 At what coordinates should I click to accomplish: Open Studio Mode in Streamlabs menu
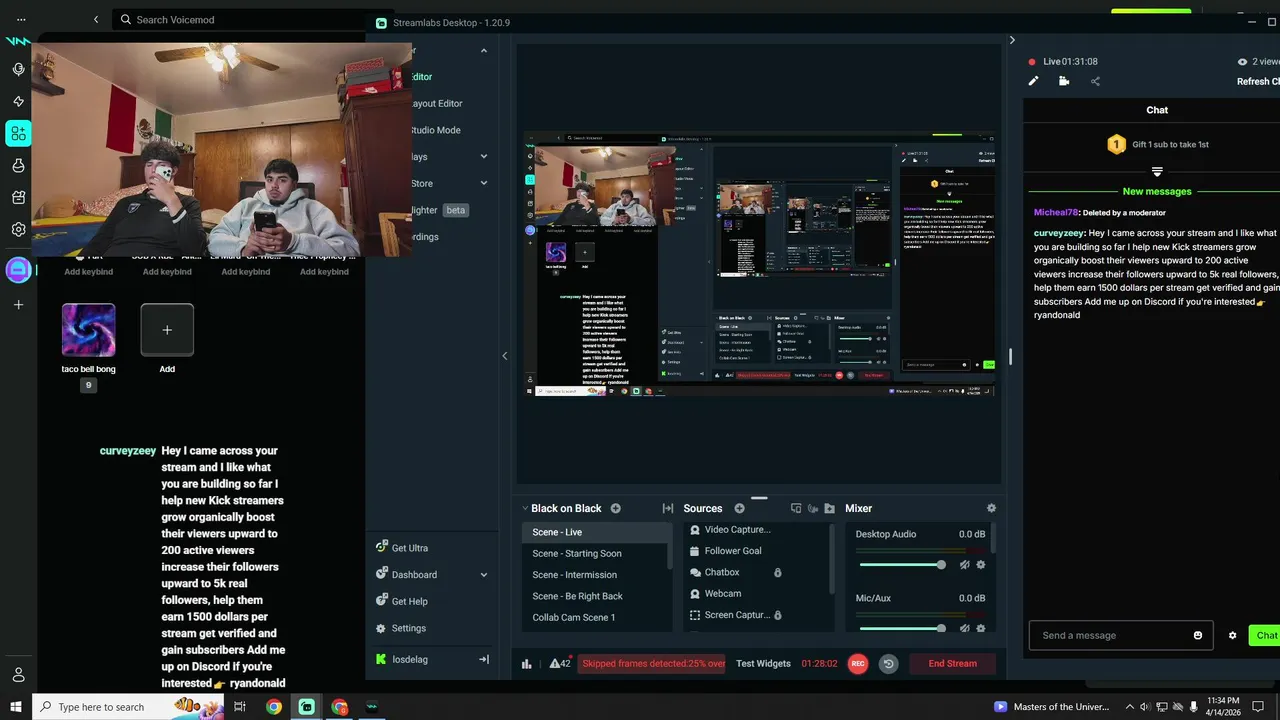(436, 130)
